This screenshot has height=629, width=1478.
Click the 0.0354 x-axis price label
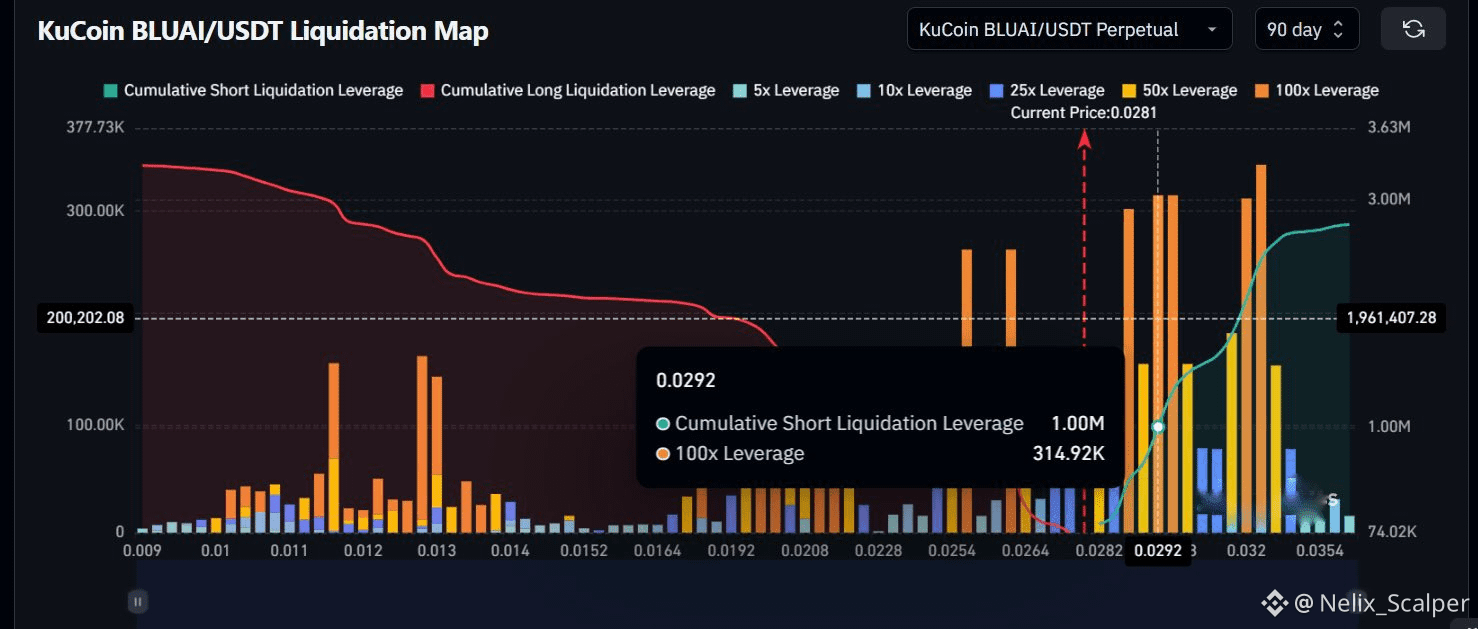(x=1322, y=551)
